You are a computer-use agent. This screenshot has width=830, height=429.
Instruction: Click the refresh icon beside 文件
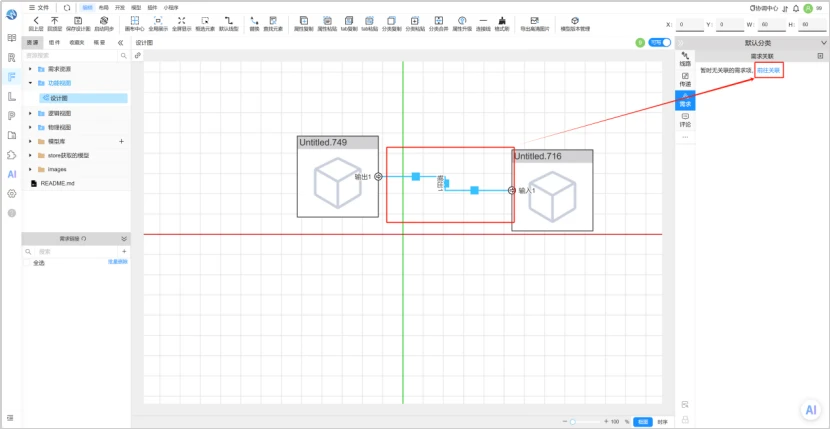66,8
